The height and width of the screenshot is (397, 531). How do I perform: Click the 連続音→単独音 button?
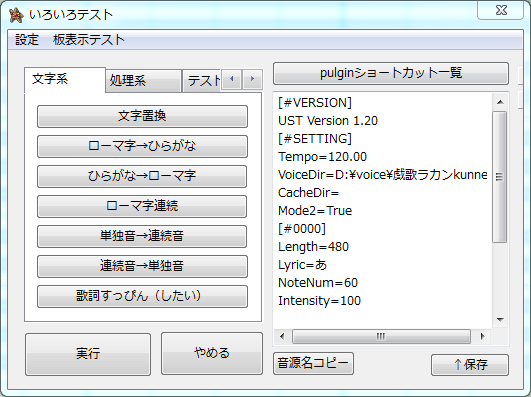point(142,266)
